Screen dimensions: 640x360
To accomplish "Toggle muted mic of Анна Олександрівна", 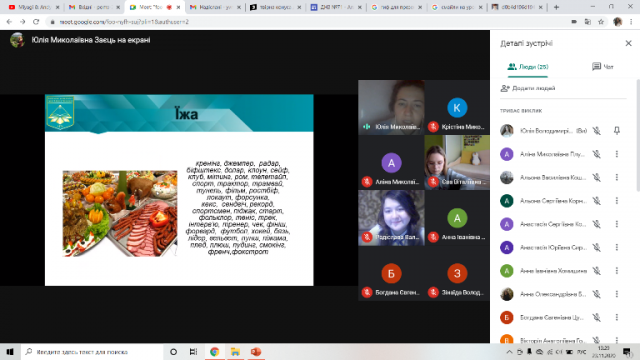I will click(x=596, y=294).
